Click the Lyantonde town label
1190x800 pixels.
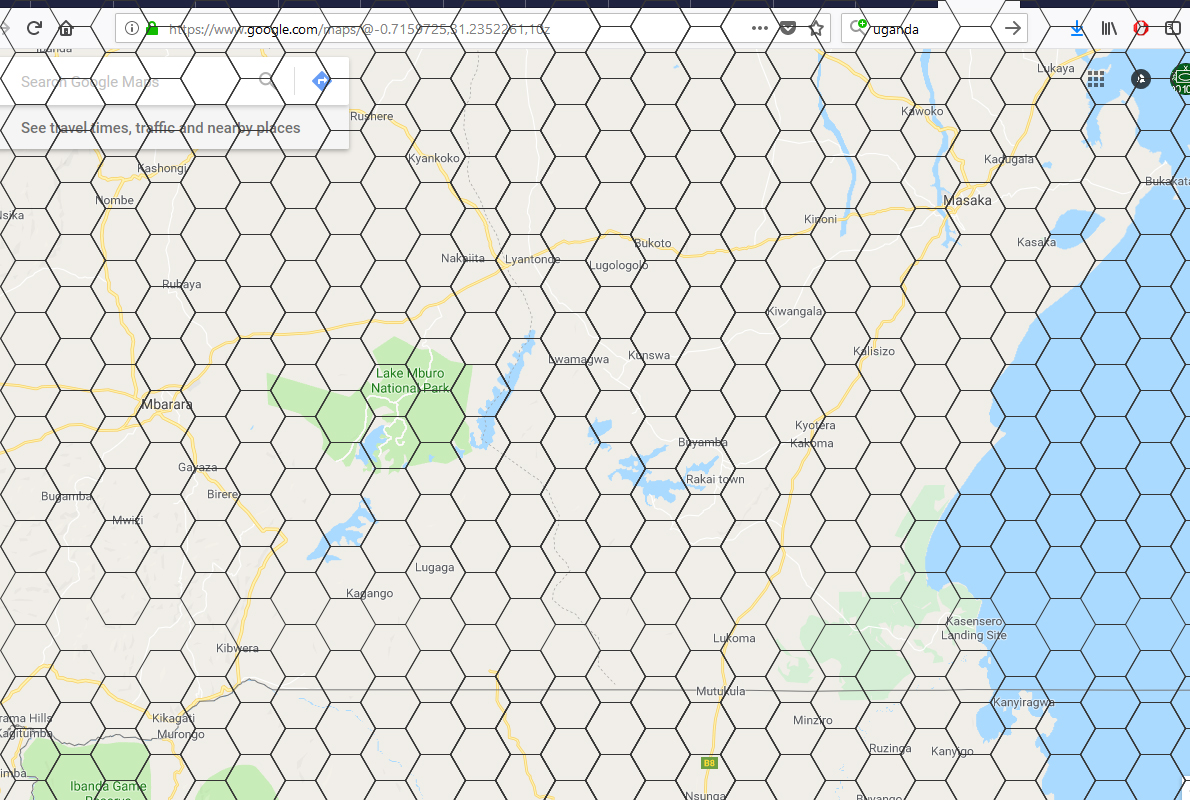click(x=533, y=259)
